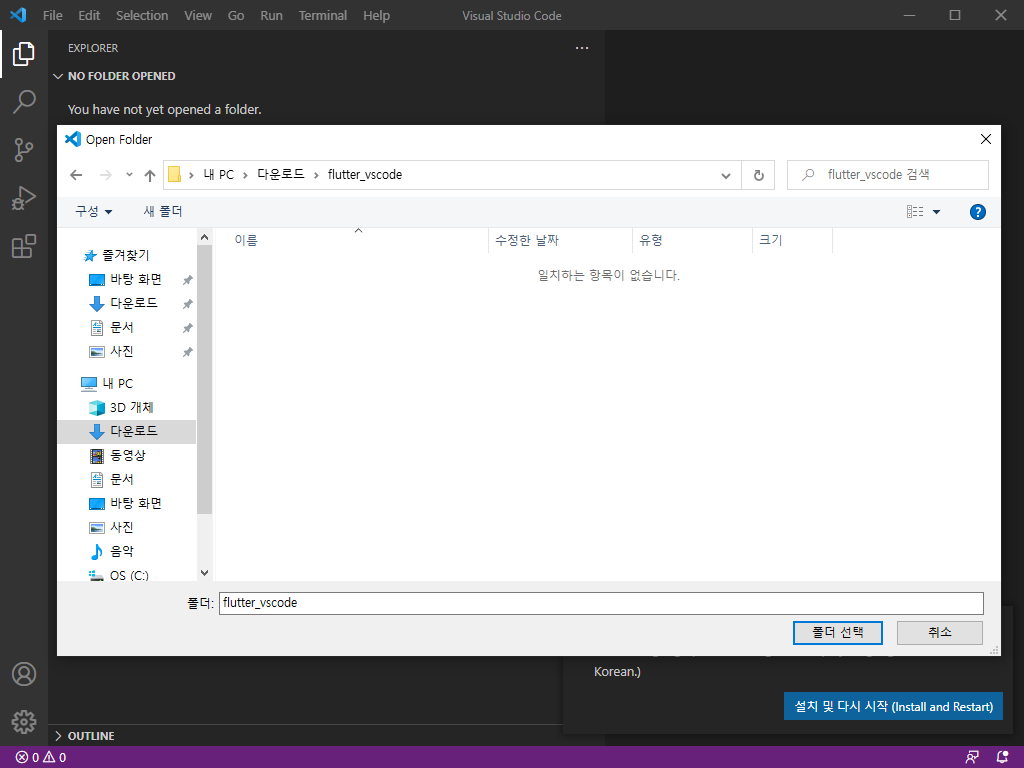Open the Help menu
Image resolution: width=1024 pixels, height=768 pixels.
click(x=376, y=16)
